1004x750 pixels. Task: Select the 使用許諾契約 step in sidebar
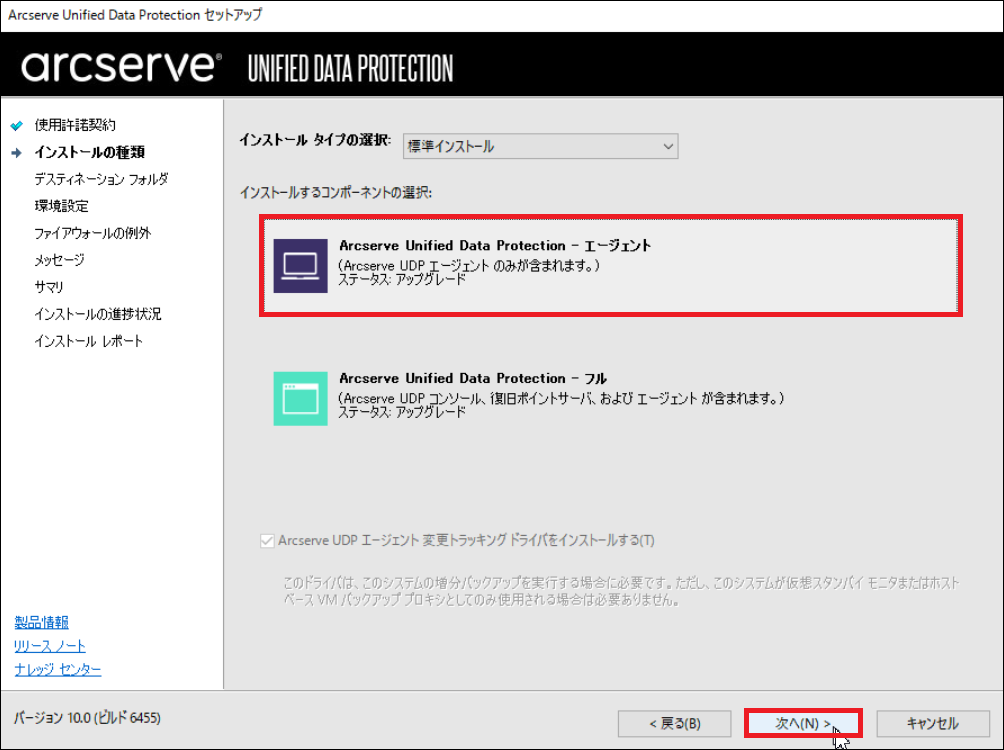point(75,125)
